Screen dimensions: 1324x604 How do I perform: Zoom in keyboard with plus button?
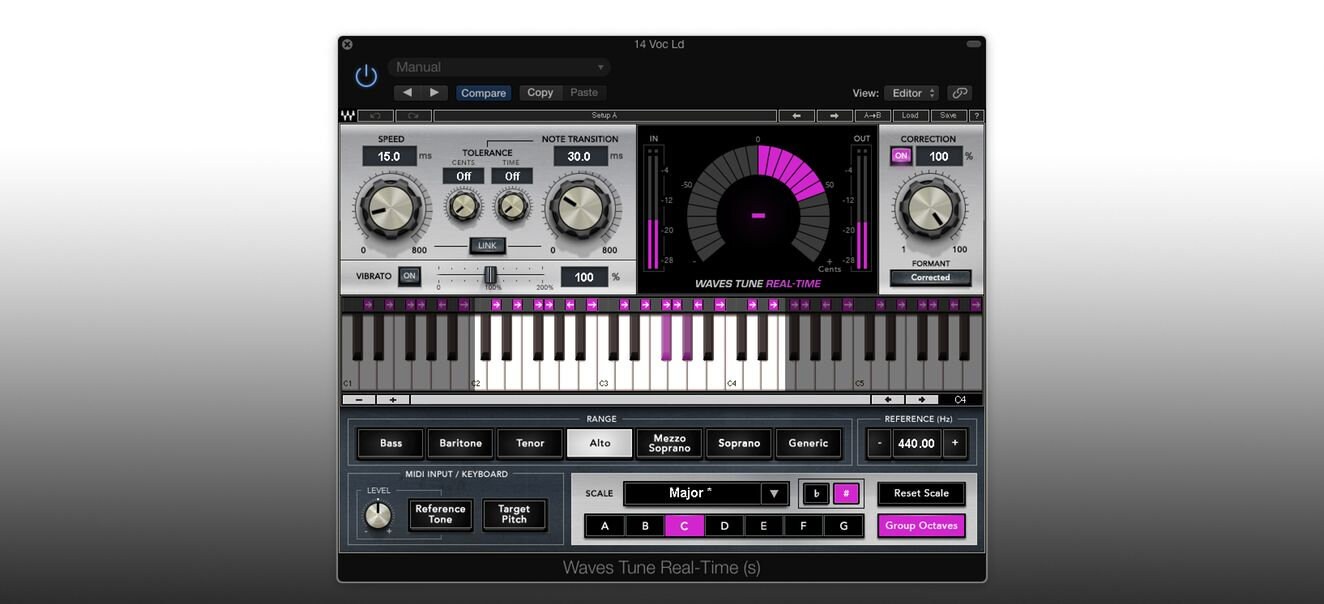(x=393, y=399)
